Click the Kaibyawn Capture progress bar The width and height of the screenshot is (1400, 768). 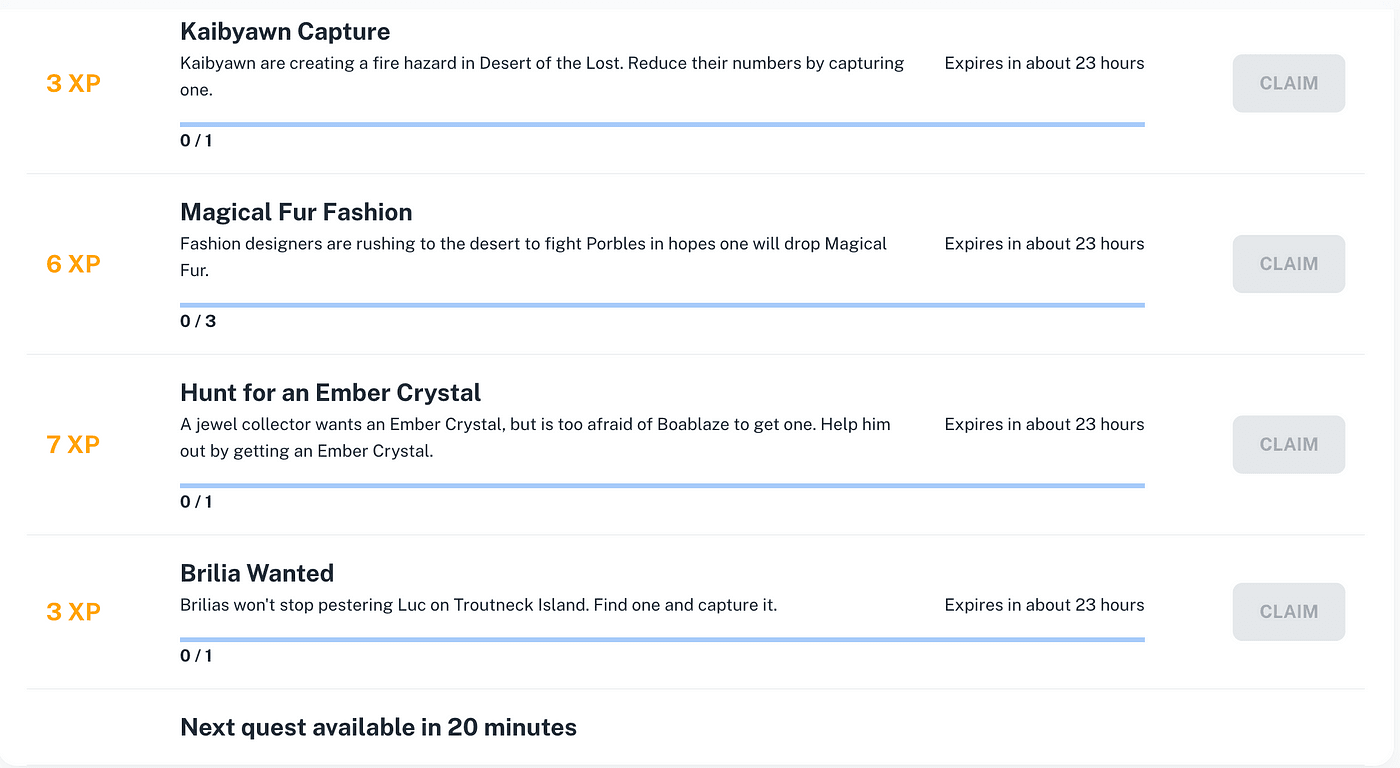tap(660, 124)
